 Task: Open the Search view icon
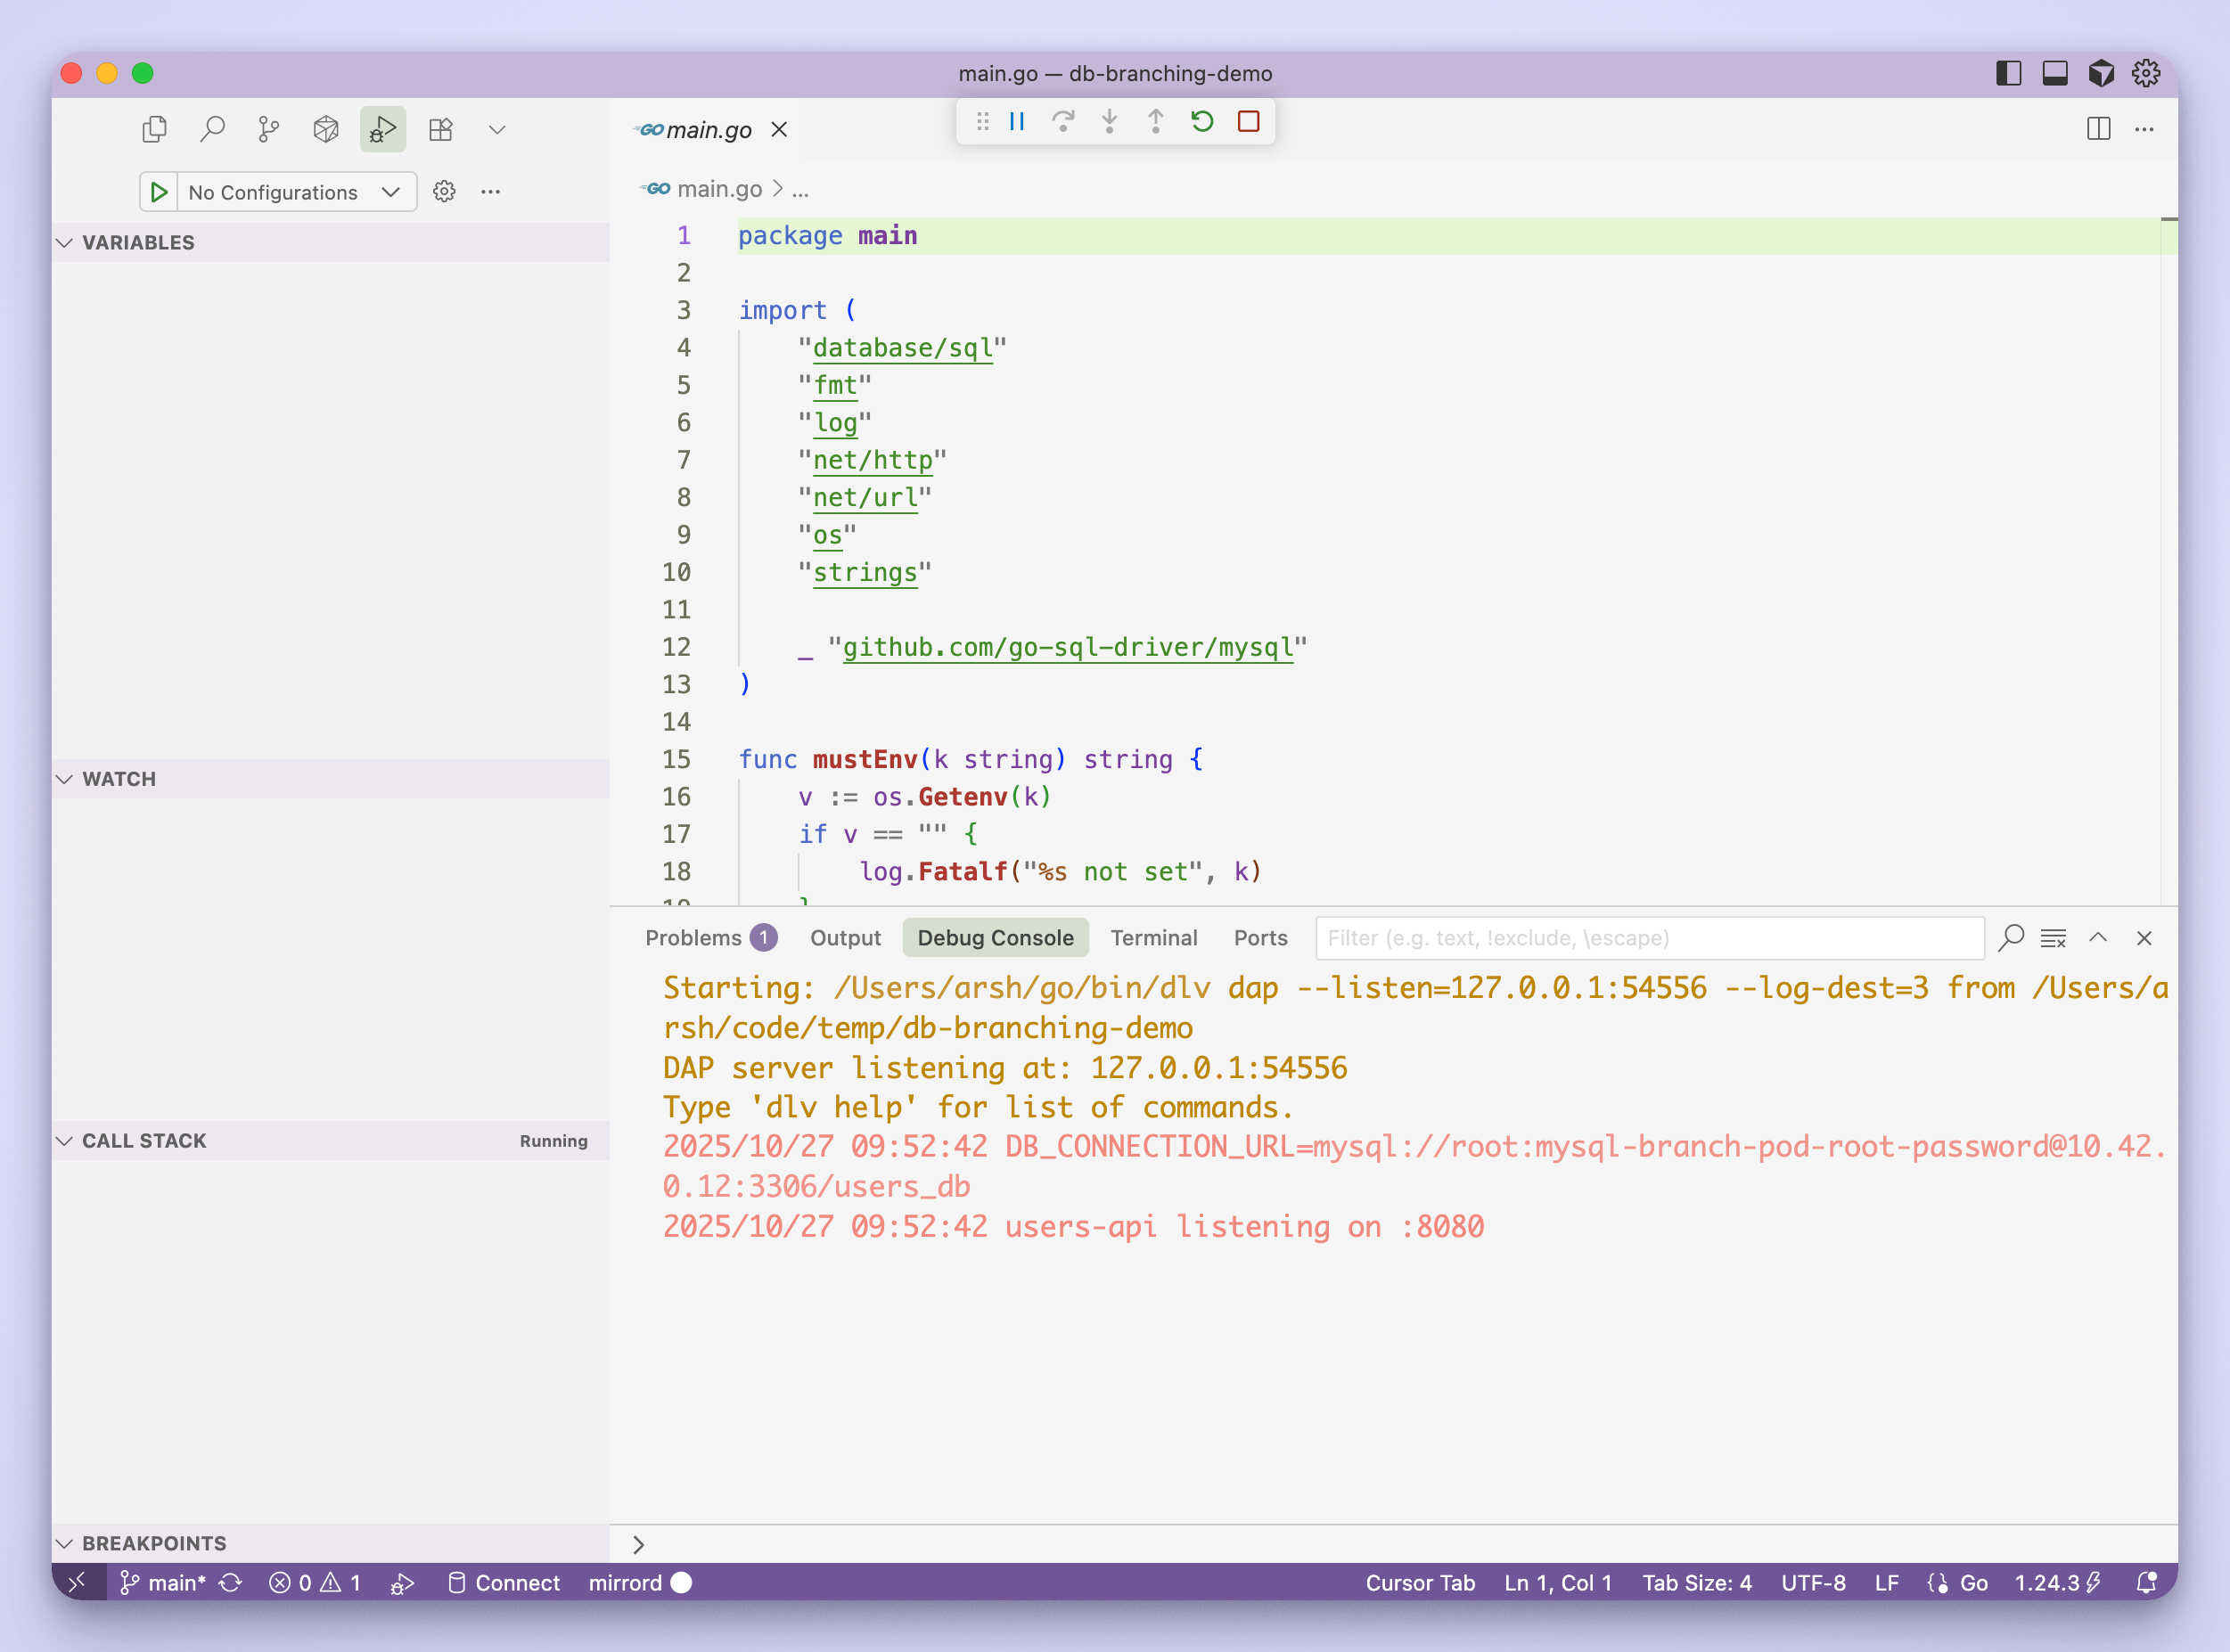(212, 129)
